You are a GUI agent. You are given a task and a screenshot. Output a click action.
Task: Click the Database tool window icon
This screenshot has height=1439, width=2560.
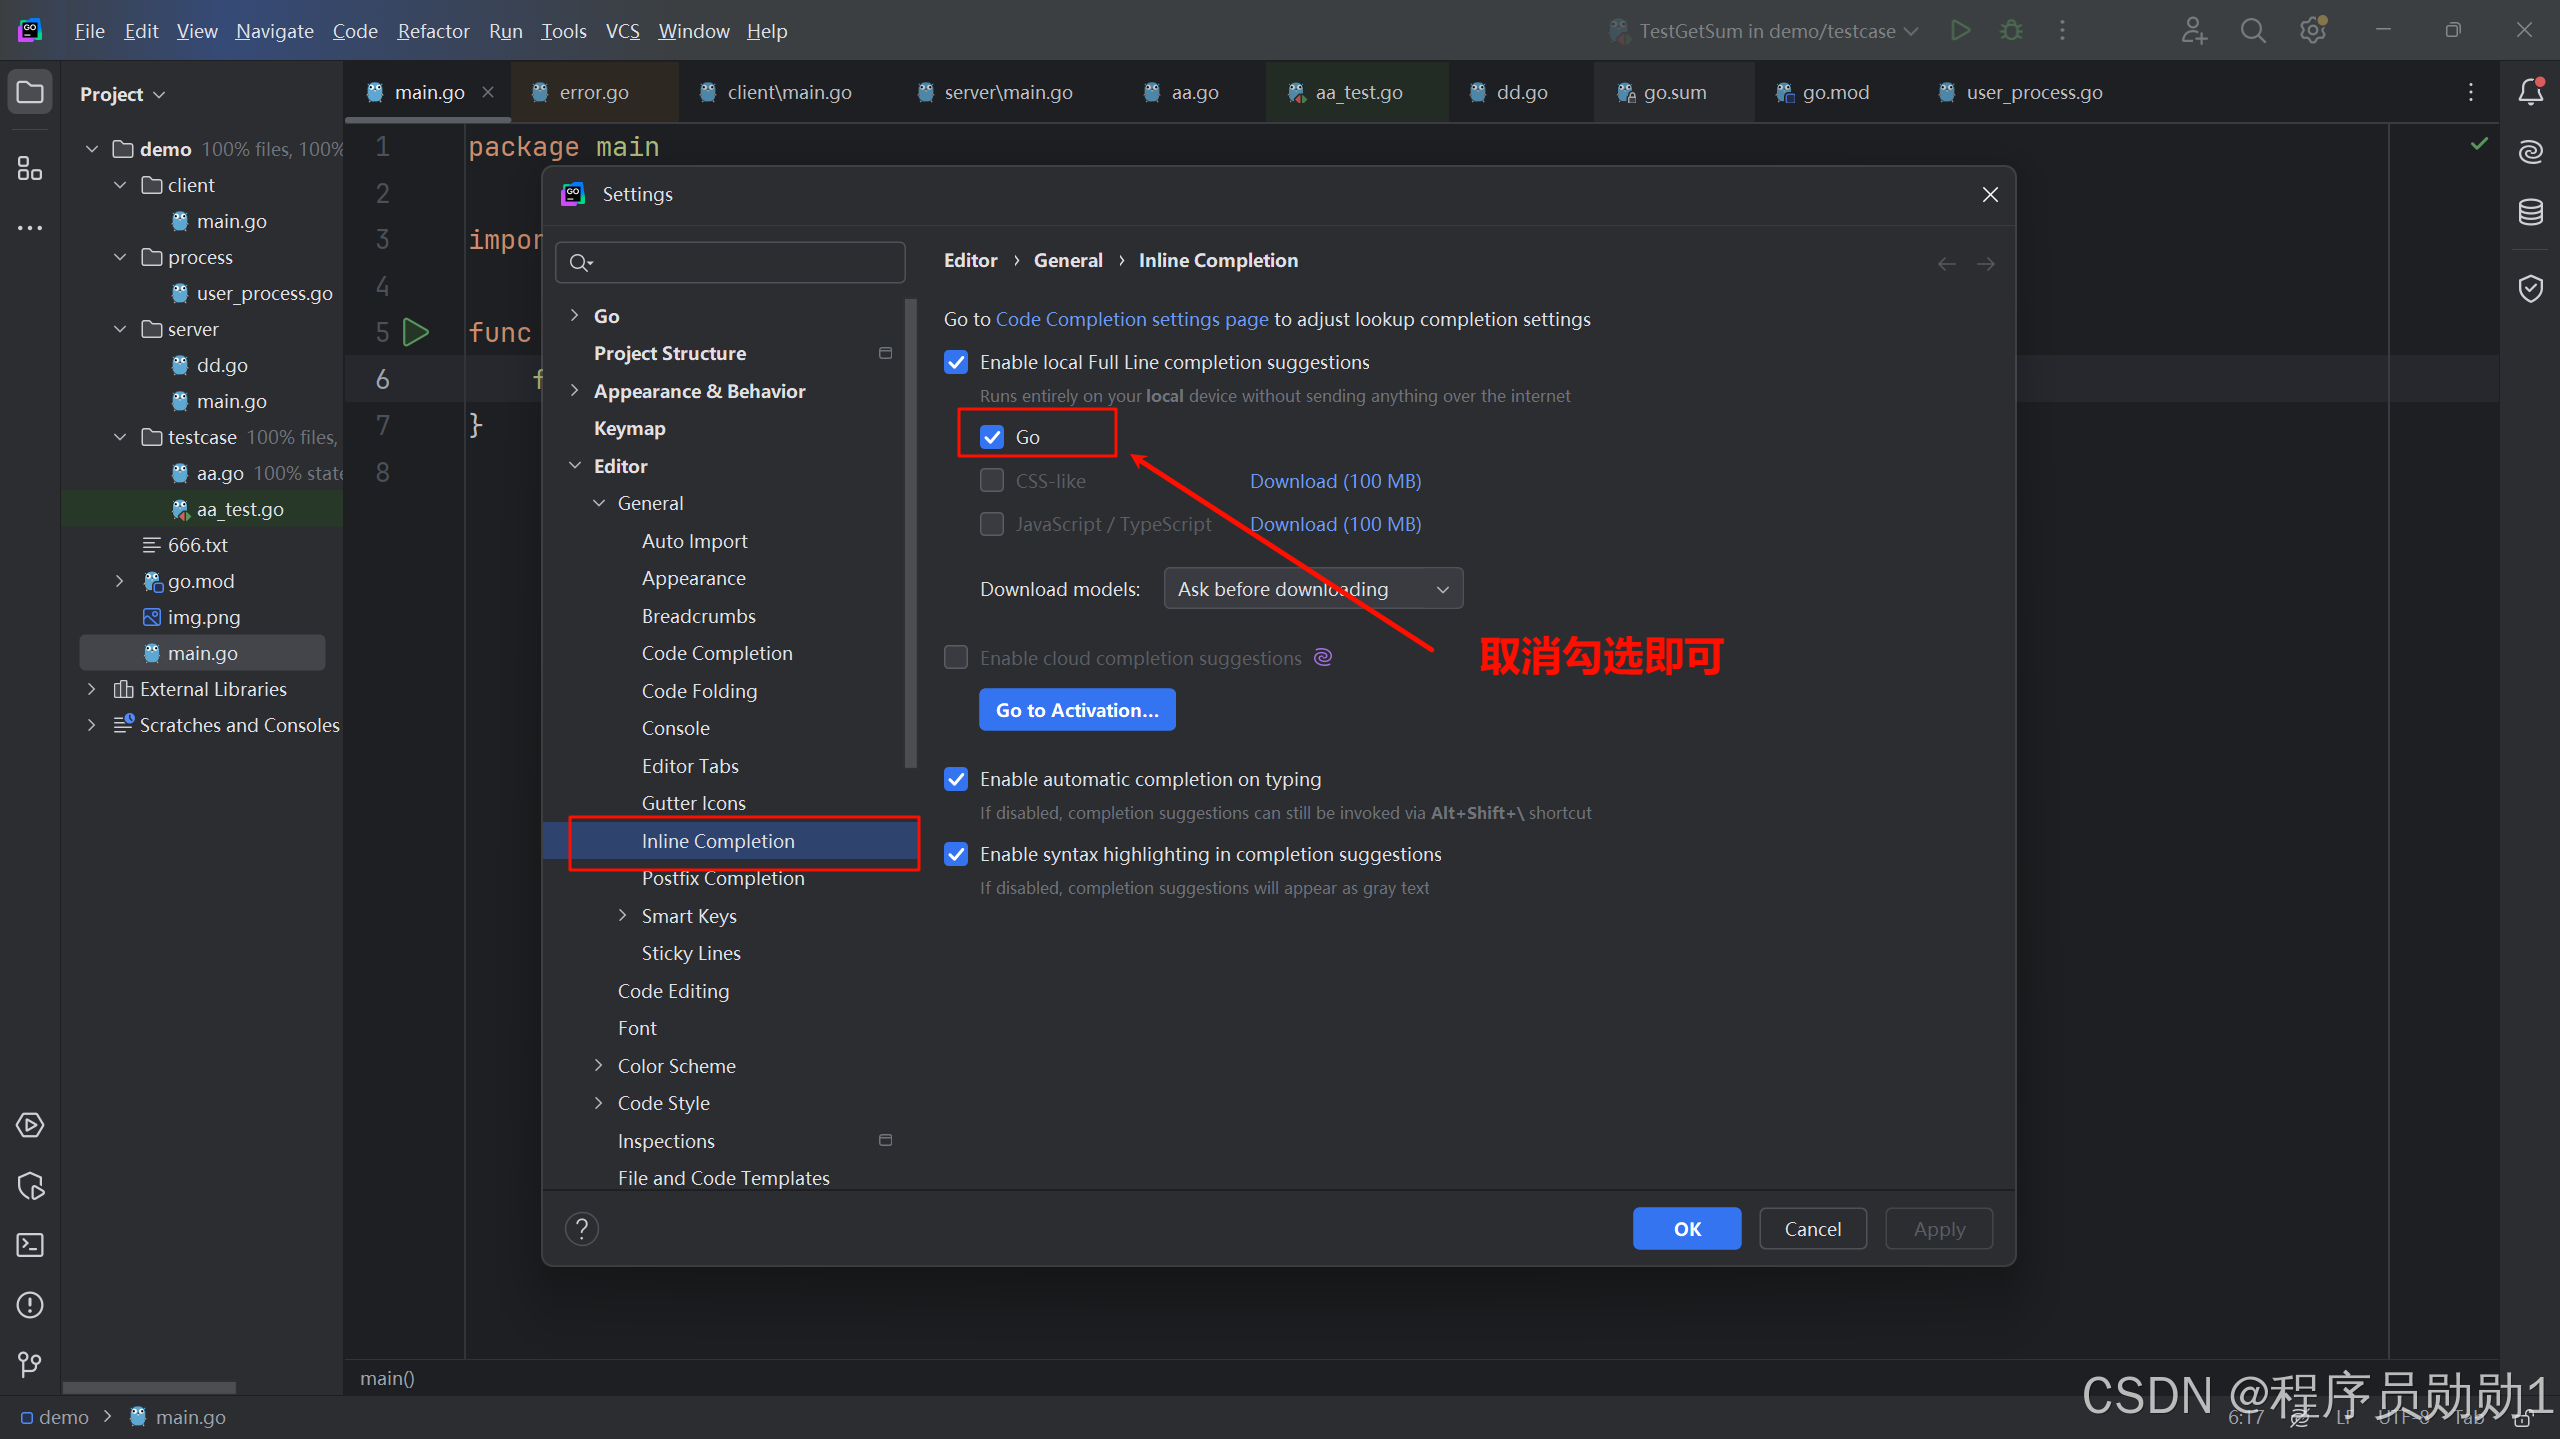[2530, 212]
